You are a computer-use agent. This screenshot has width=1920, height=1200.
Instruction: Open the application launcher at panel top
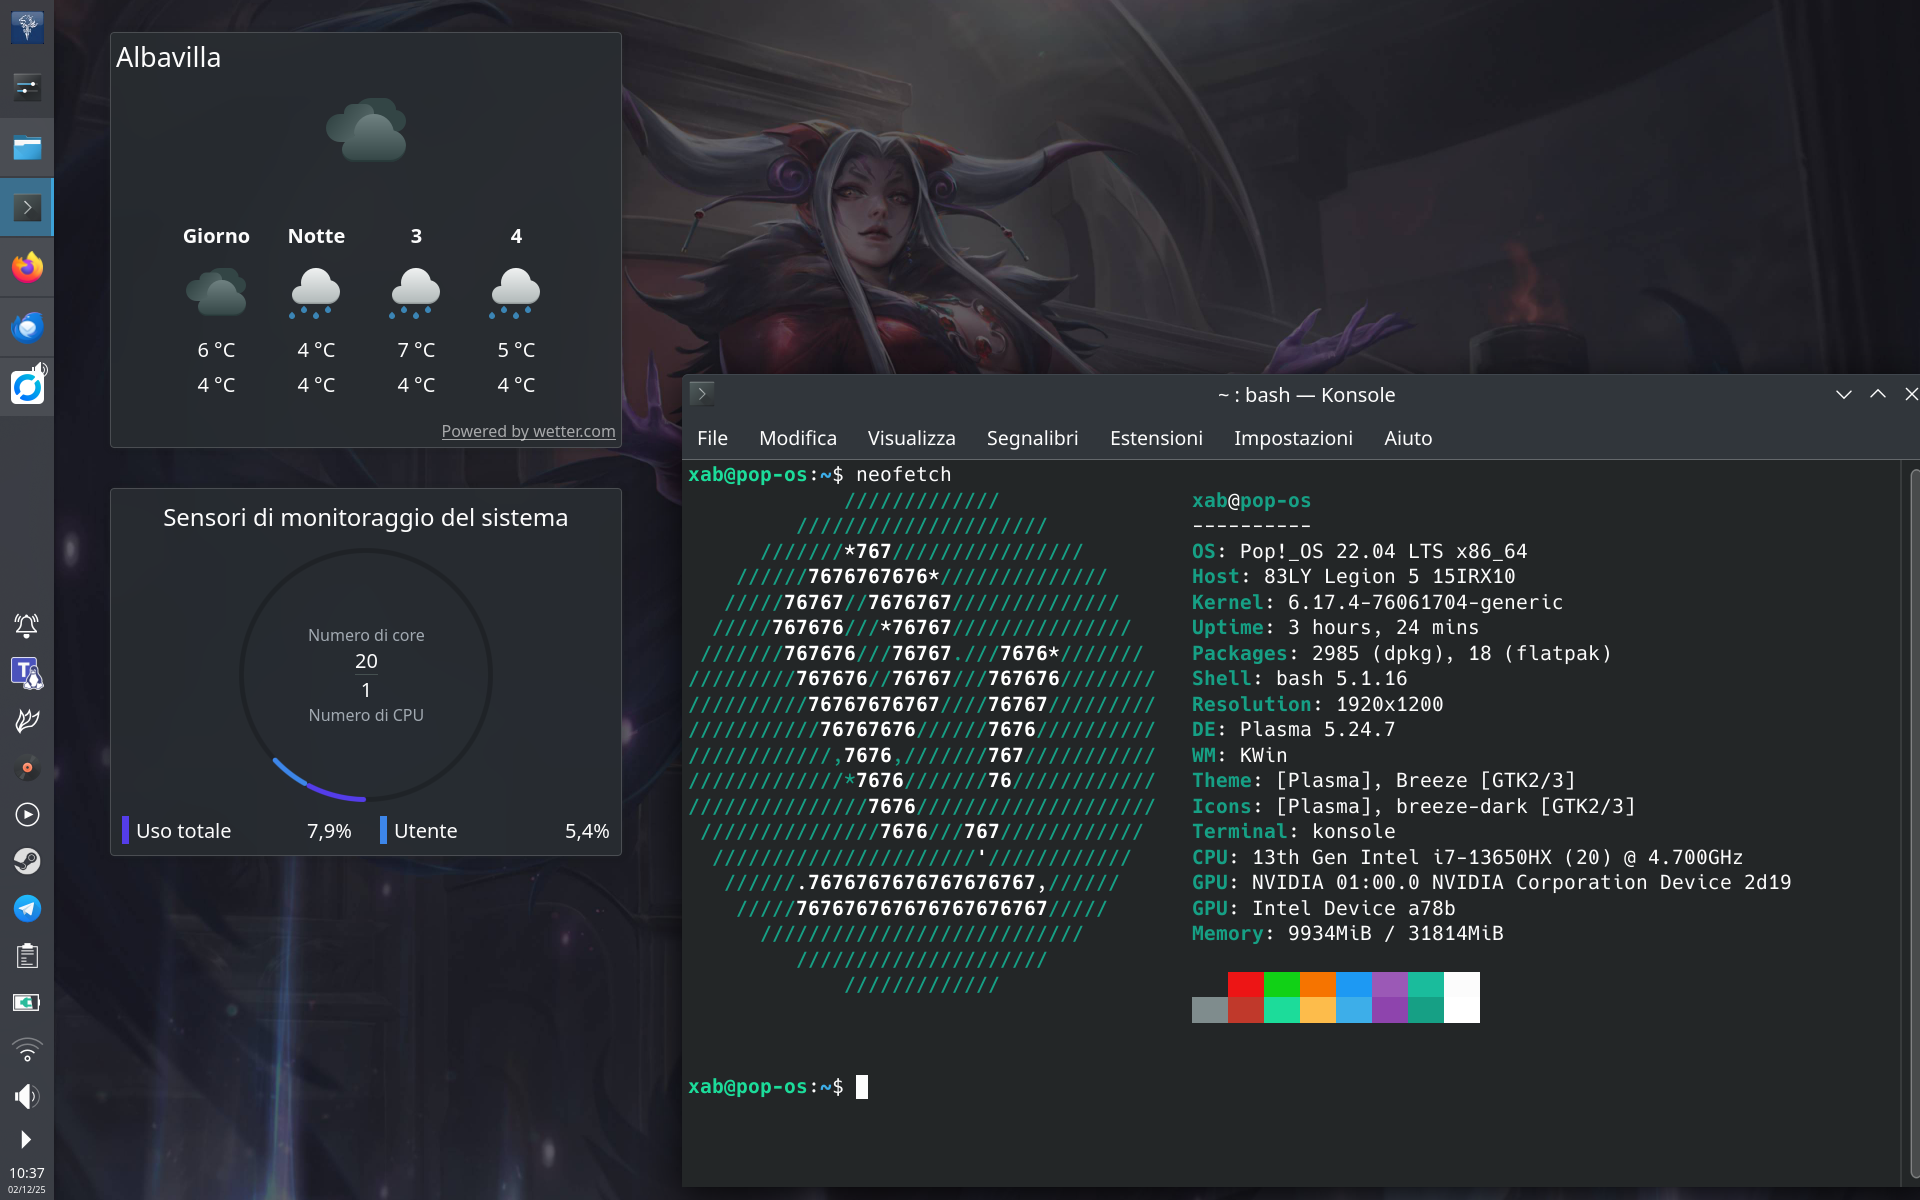pyautogui.click(x=27, y=27)
